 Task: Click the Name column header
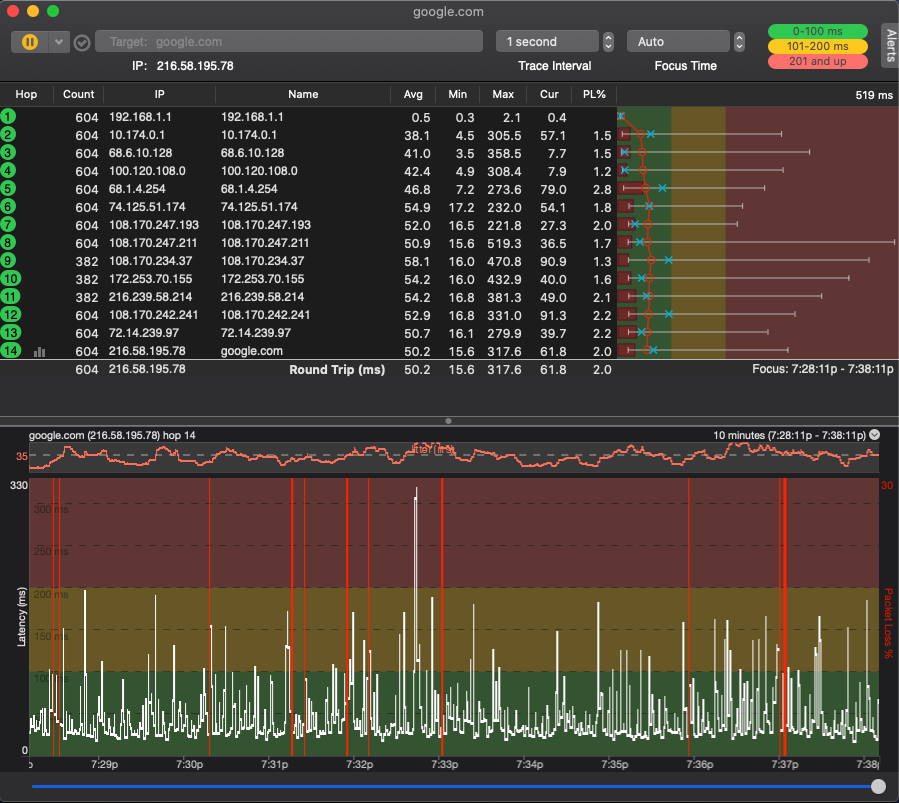(x=302, y=94)
